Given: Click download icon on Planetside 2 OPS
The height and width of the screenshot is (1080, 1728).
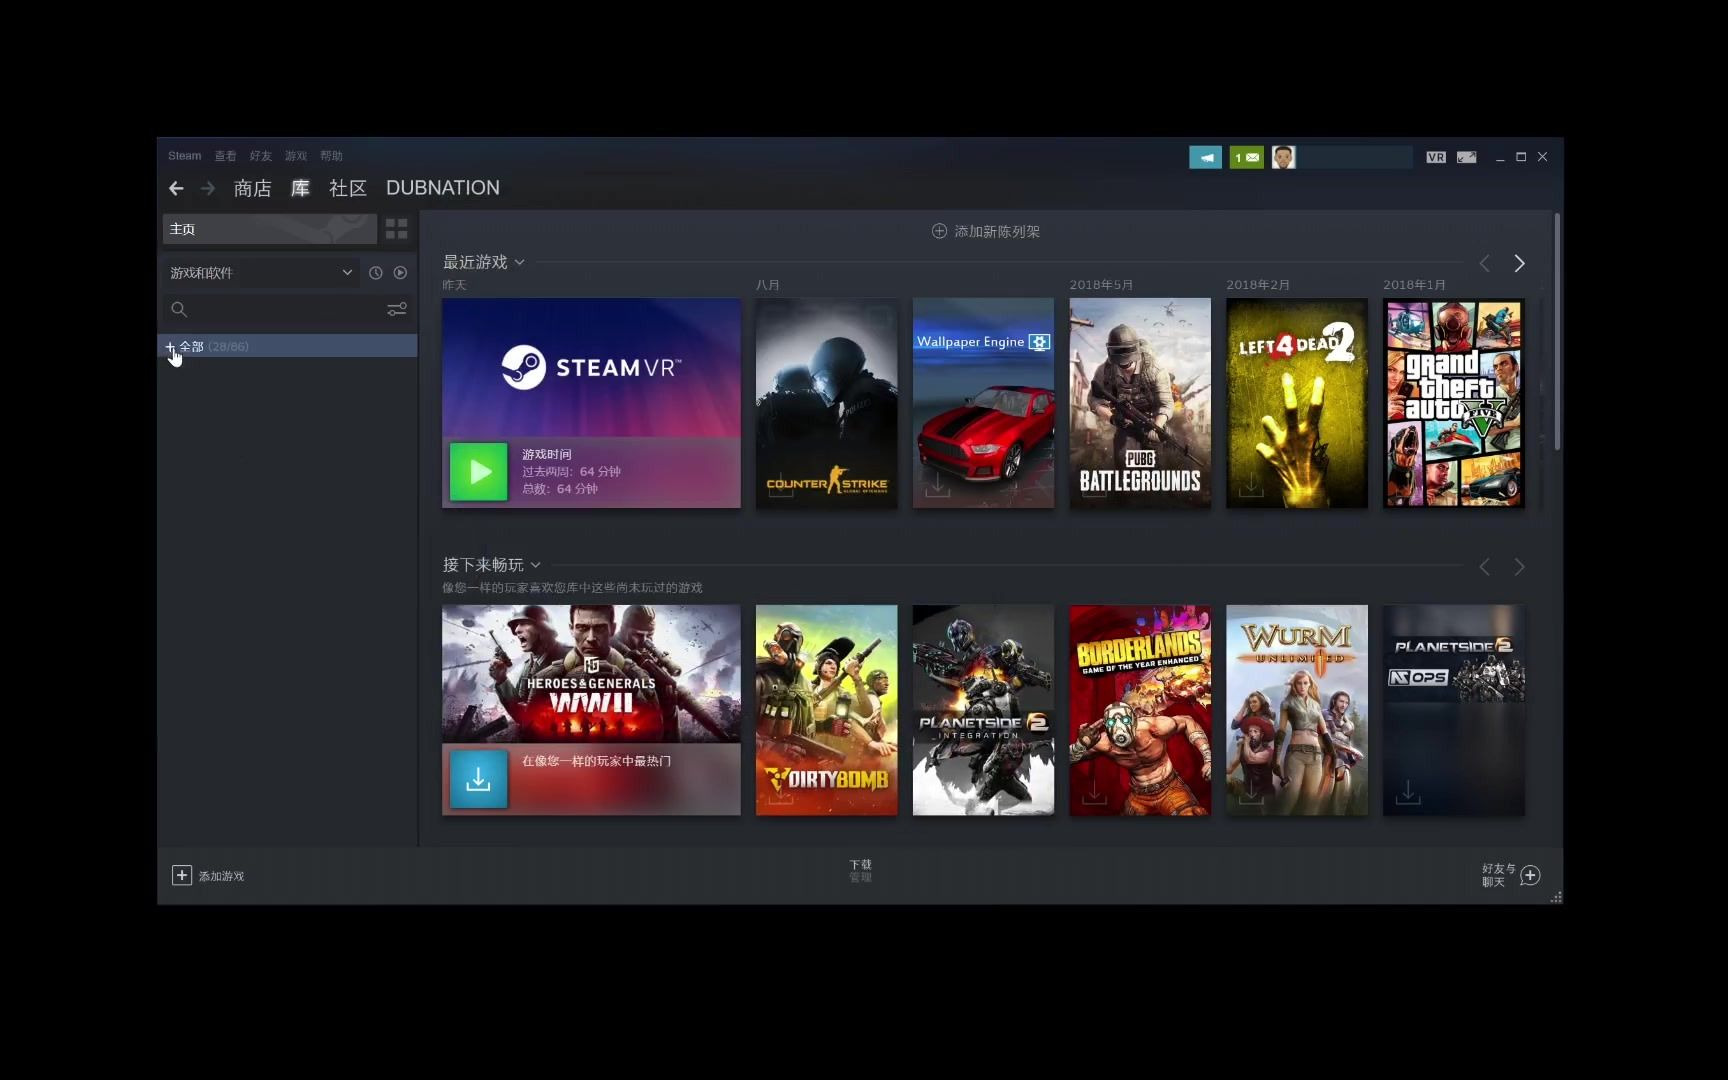Looking at the screenshot, I should click(x=1408, y=792).
